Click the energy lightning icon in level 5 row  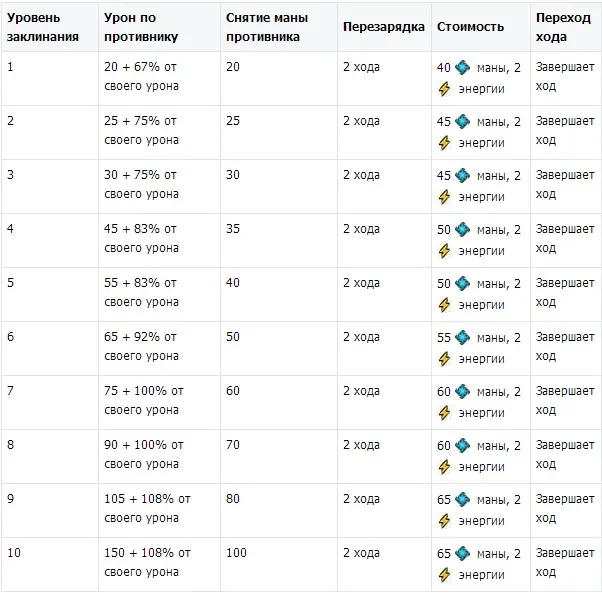pyautogui.click(x=445, y=304)
